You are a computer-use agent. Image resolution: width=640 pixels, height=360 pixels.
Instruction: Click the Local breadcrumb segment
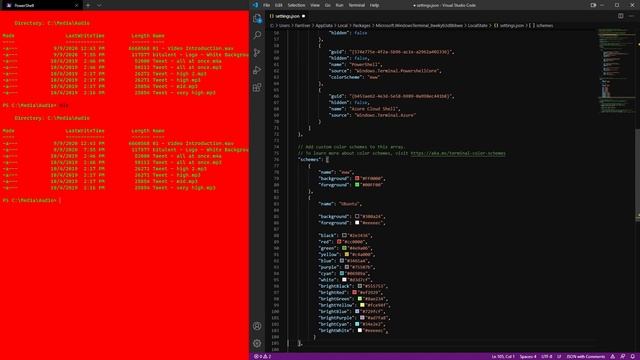(x=343, y=25)
